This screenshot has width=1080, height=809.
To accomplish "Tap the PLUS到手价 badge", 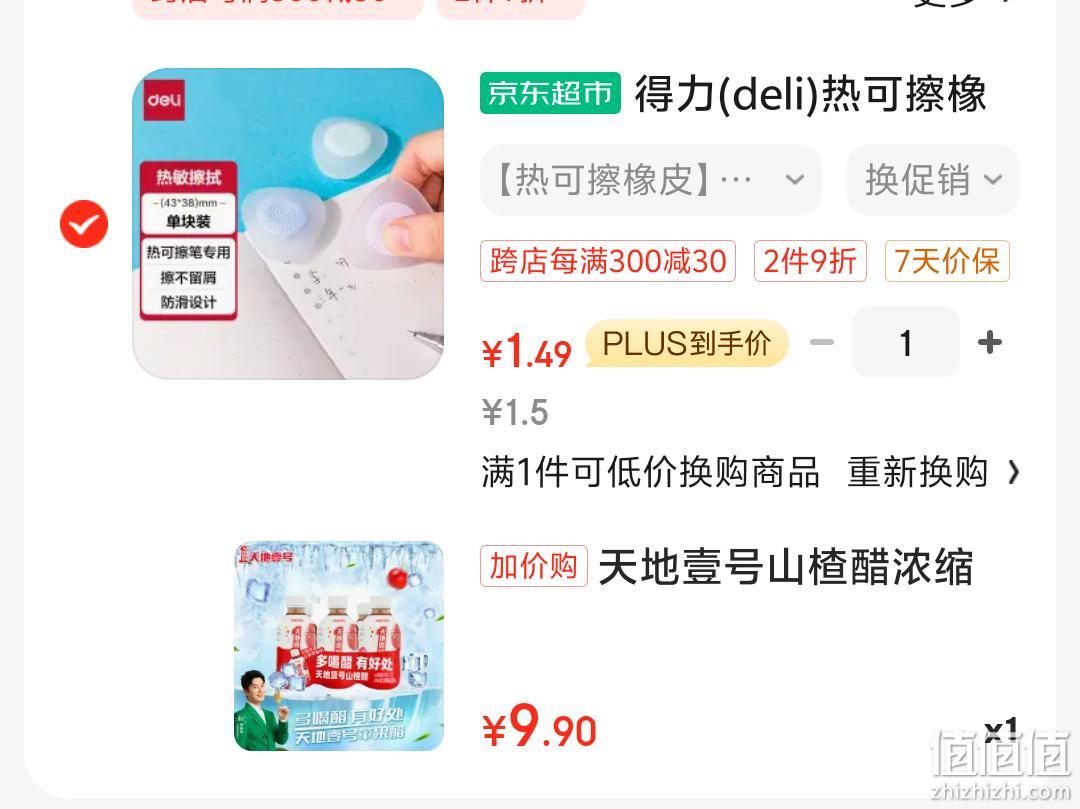I will [x=687, y=343].
